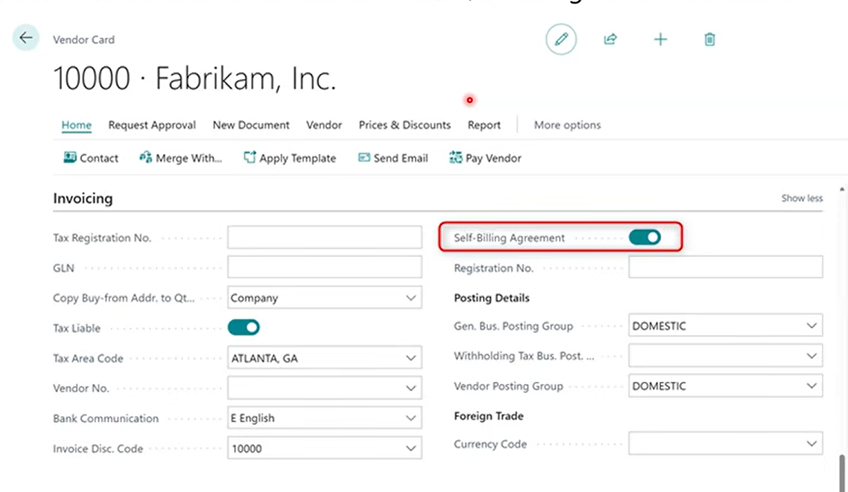Click the Tax Registration No. input field
This screenshot has height=492, width=848.
324,237
